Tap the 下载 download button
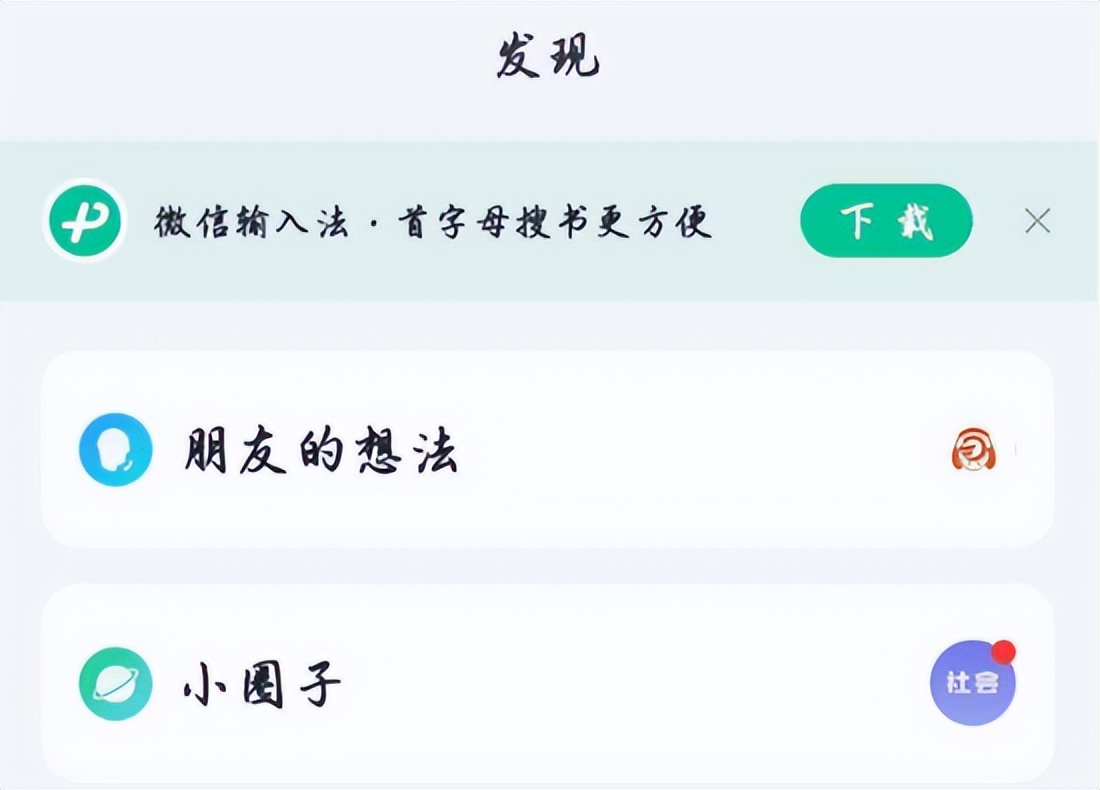Image resolution: width=1100 pixels, height=790 pixels. click(886, 220)
